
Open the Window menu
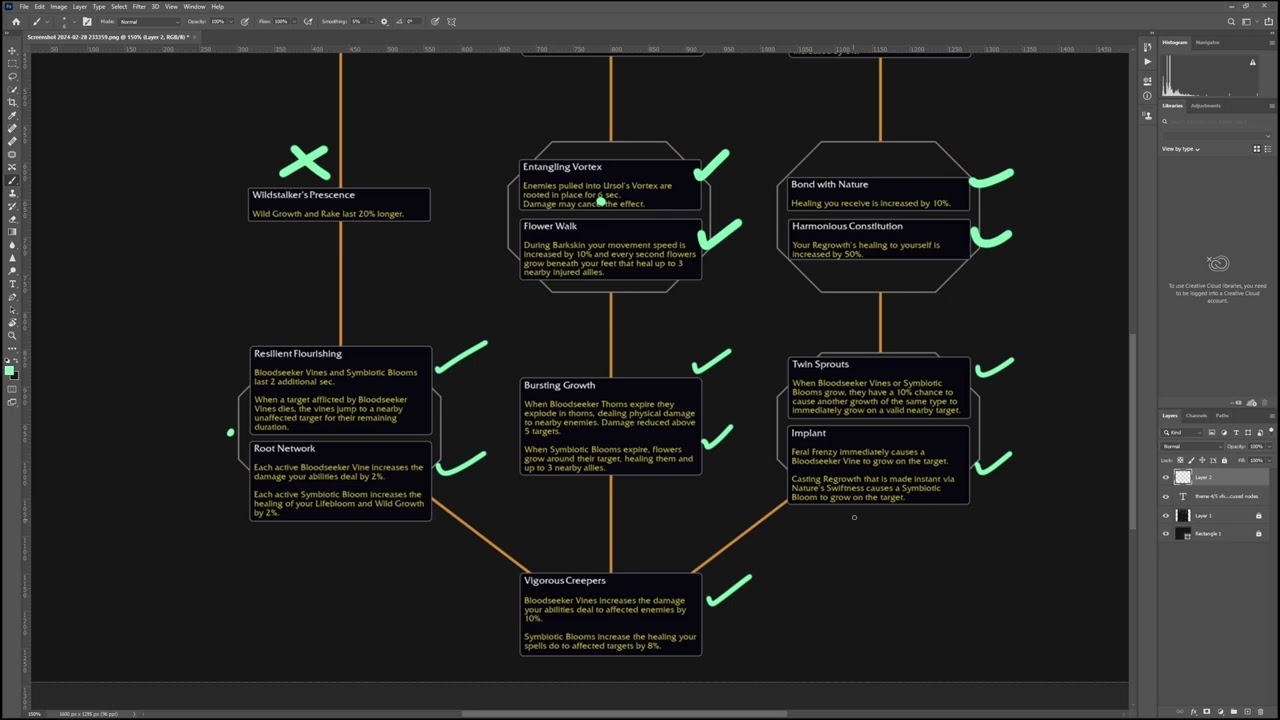pyautogui.click(x=194, y=6)
